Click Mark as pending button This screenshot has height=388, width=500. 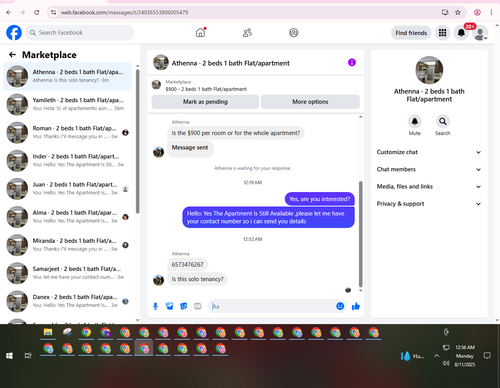205,102
